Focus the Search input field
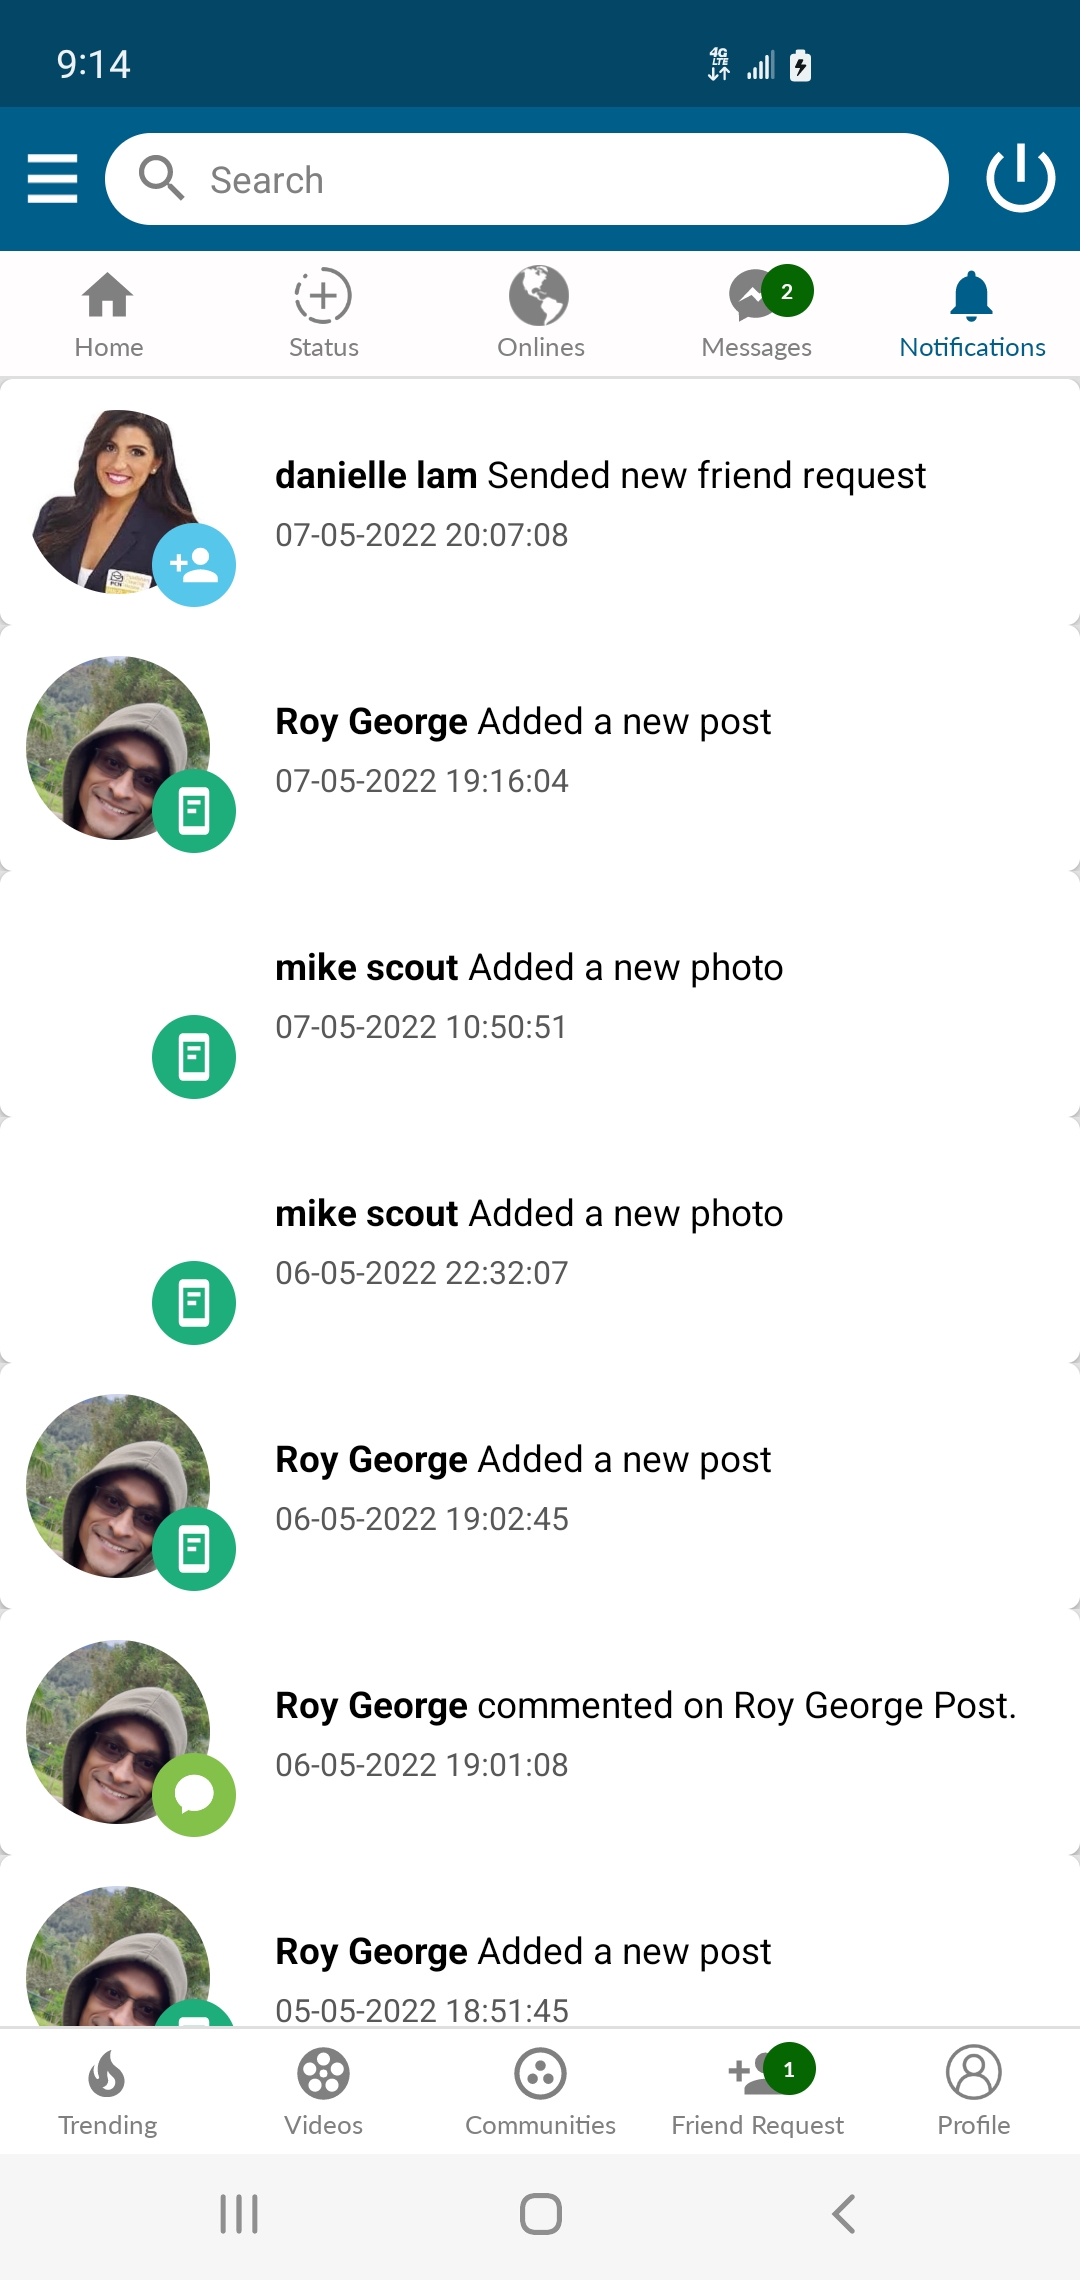 527,179
